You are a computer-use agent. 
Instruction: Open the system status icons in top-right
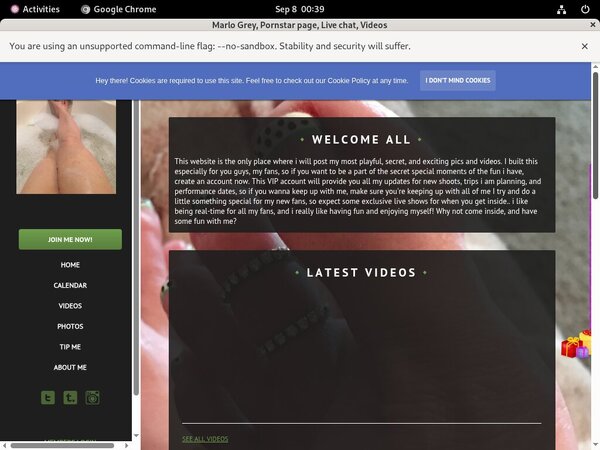[570, 9]
